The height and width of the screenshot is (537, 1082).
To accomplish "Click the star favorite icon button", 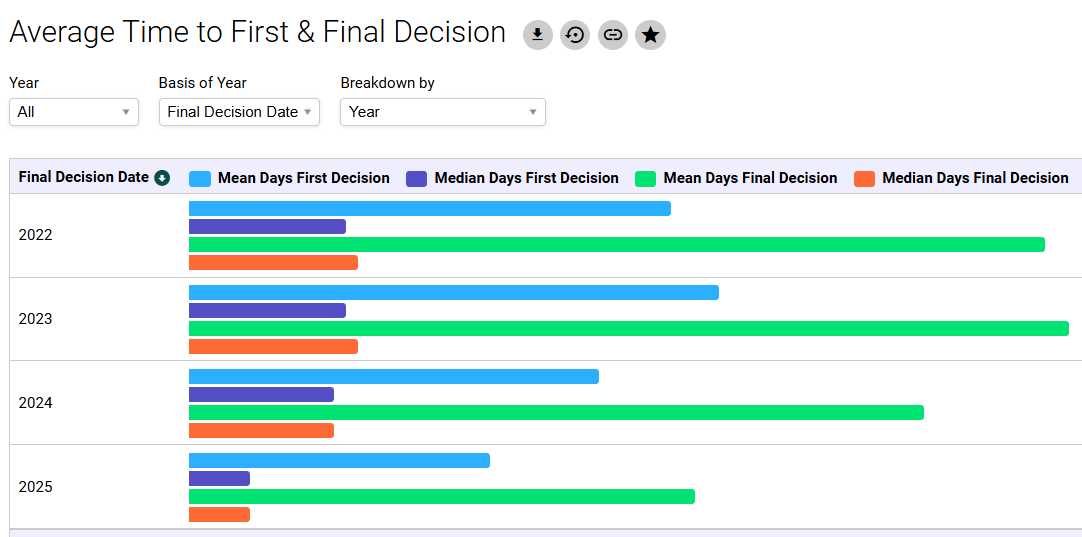I will point(651,35).
